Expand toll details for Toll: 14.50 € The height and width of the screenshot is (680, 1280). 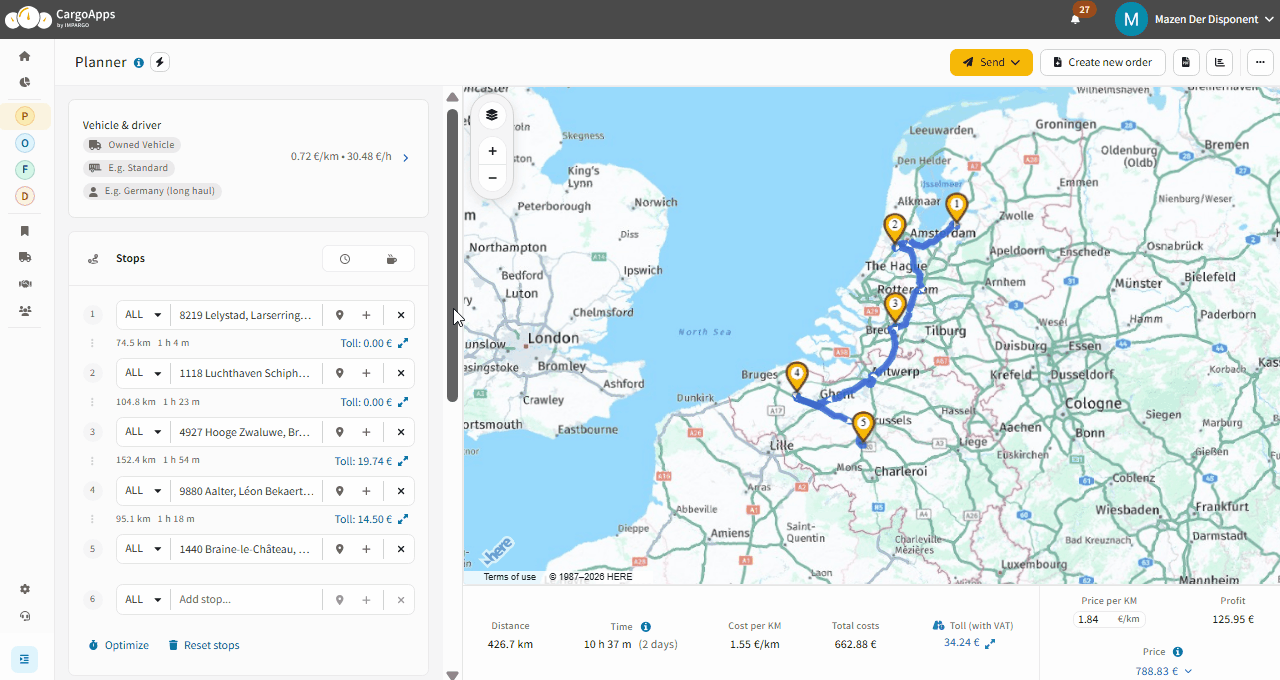(x=403, y=519)
